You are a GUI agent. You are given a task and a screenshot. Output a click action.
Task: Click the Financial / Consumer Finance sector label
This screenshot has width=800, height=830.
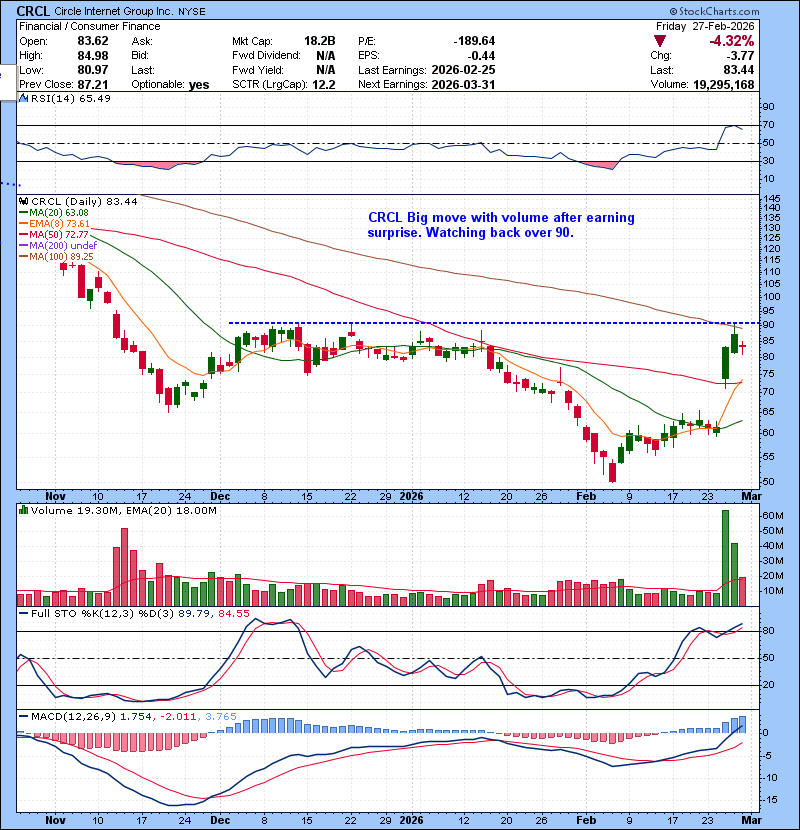[89, 26]
